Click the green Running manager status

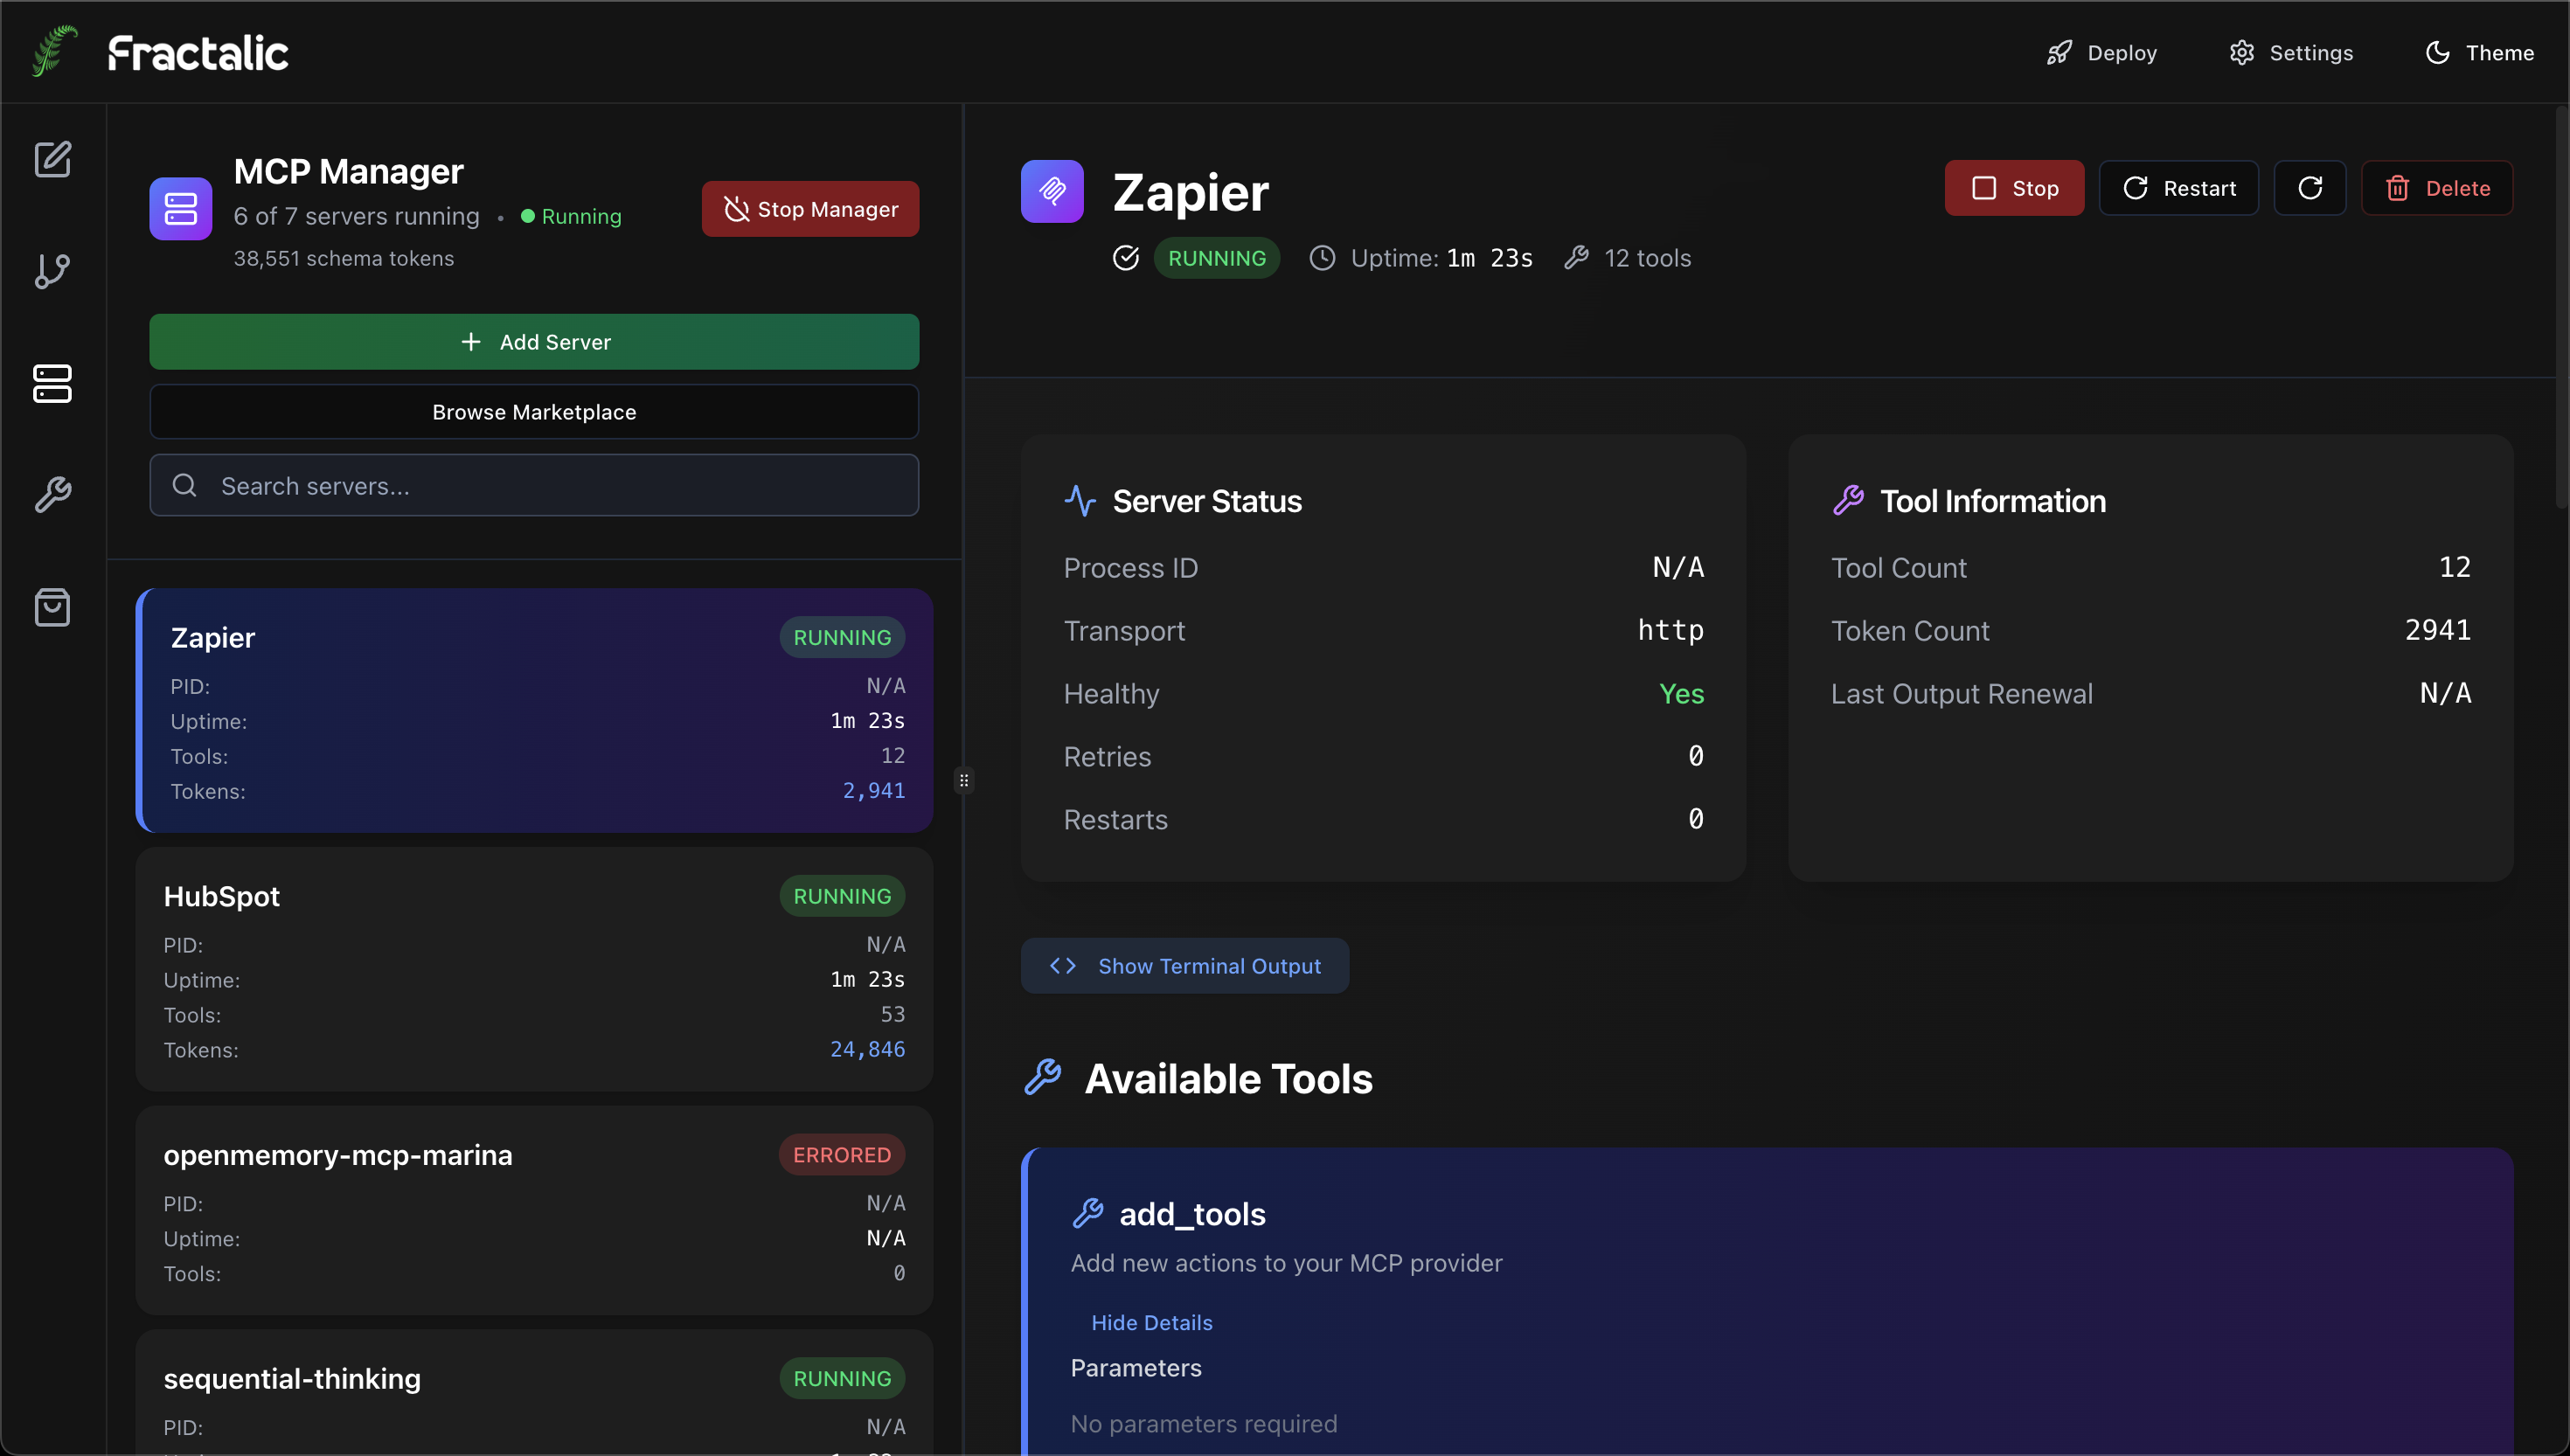pyautogui.click(x=571, y=216)
